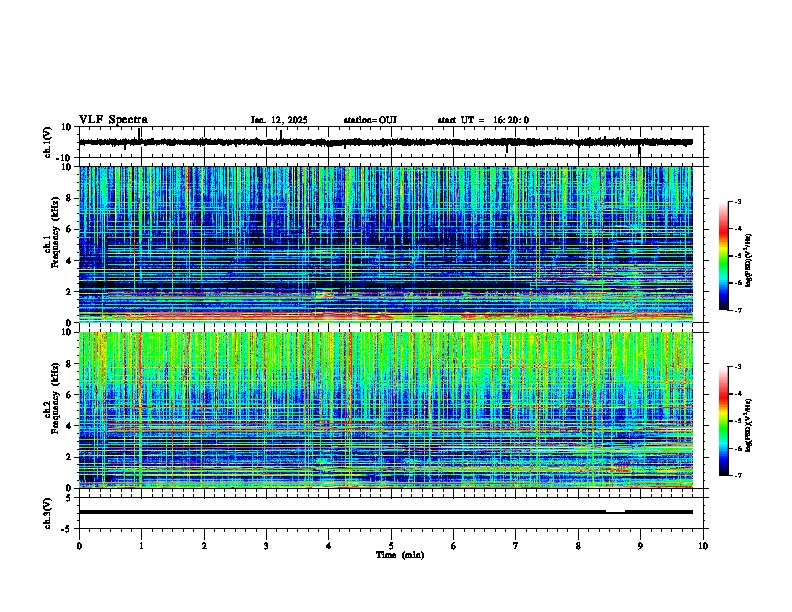Click the '-3' label on the upper color bar
This screenshot has height=612, width=792.
[737, 201]
